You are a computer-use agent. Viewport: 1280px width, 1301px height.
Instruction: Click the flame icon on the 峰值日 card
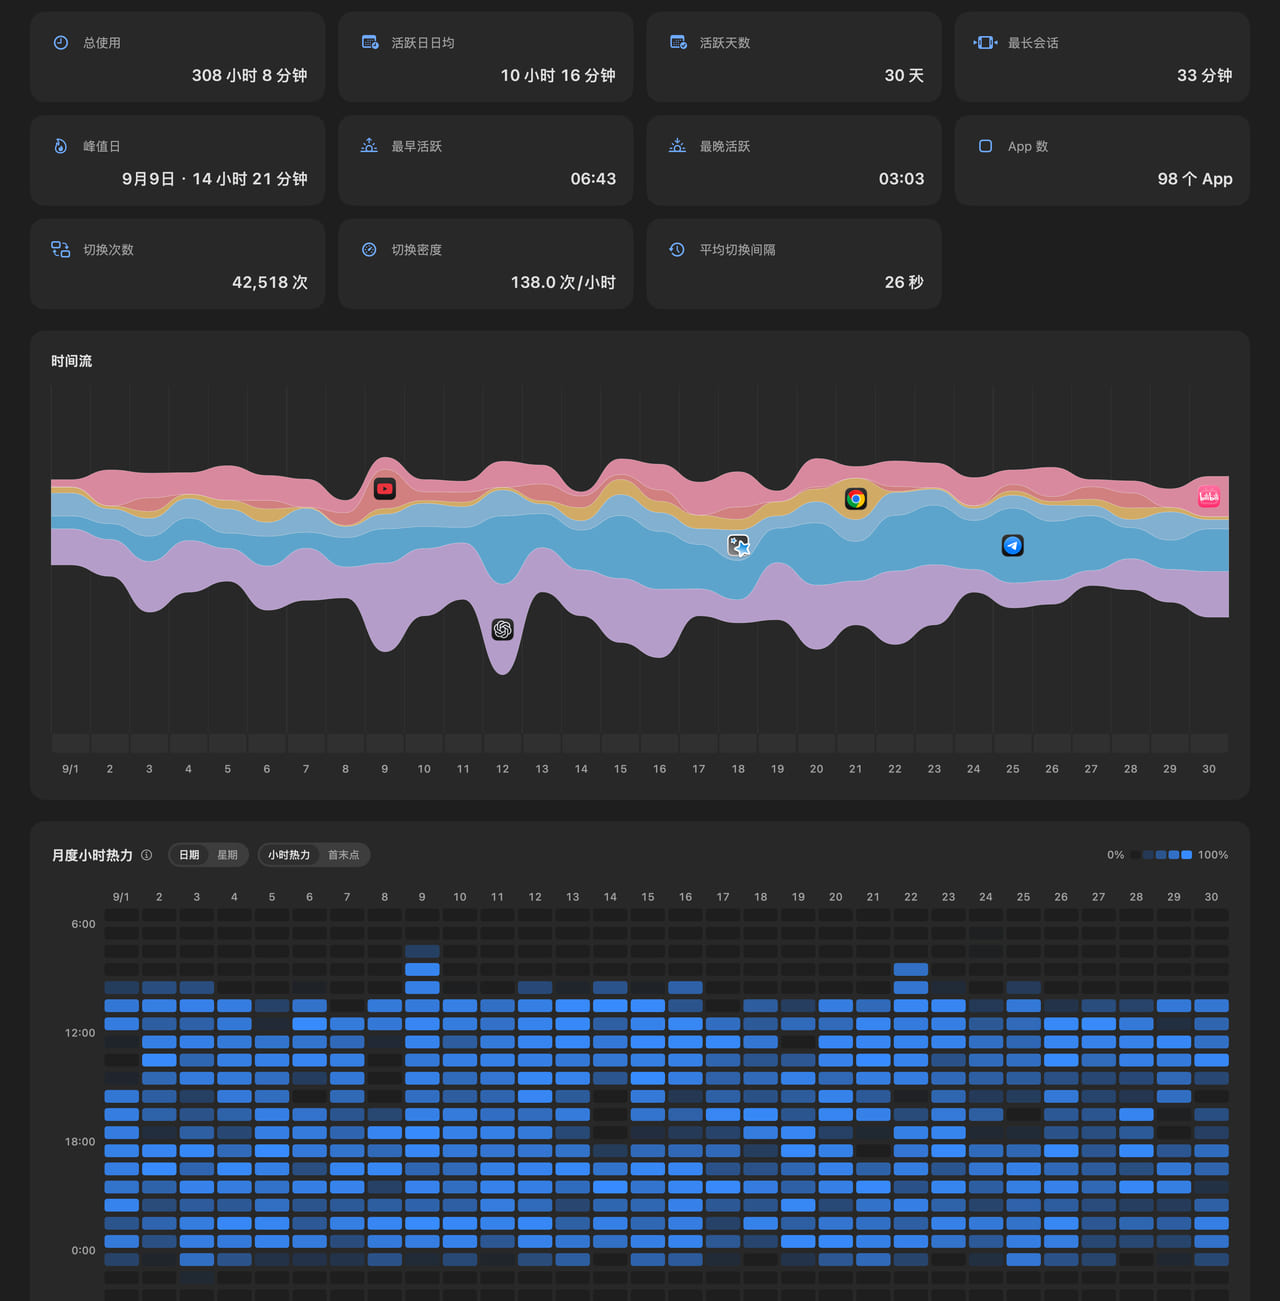tap(61, 146)
